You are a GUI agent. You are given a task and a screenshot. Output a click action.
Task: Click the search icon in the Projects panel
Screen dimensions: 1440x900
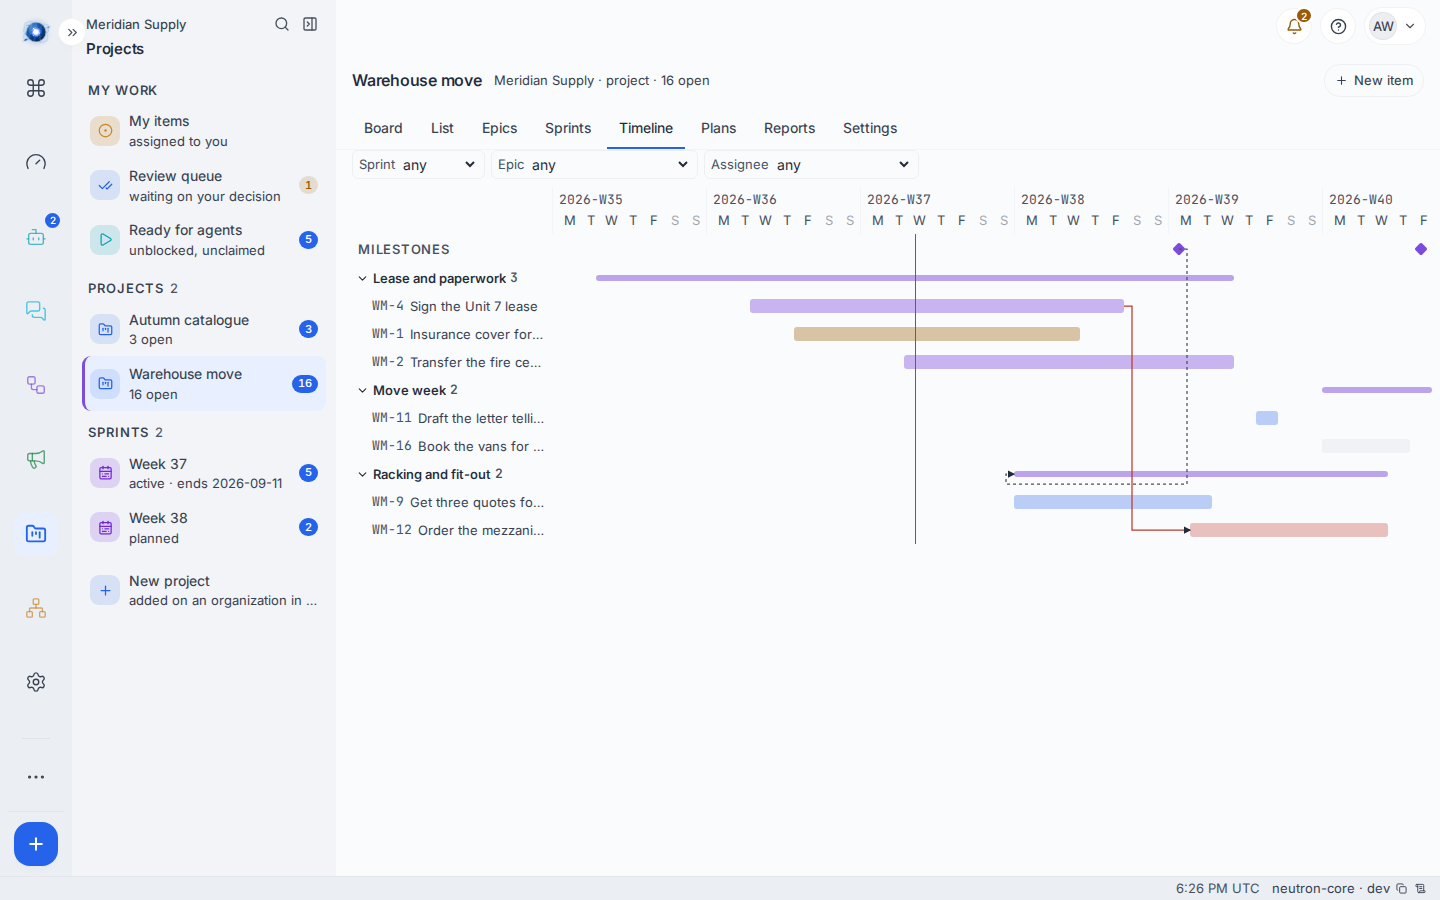[x=282, y=24]
